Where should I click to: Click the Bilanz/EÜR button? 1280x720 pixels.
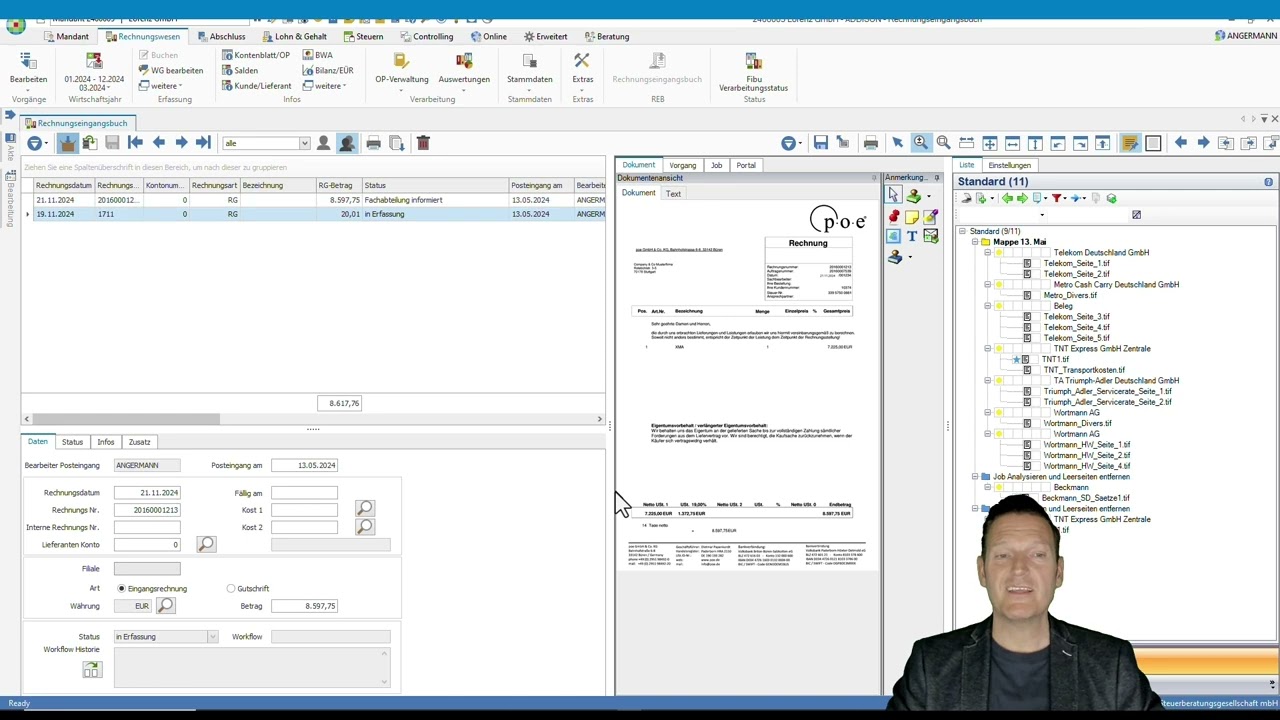(x=328, y=70)
